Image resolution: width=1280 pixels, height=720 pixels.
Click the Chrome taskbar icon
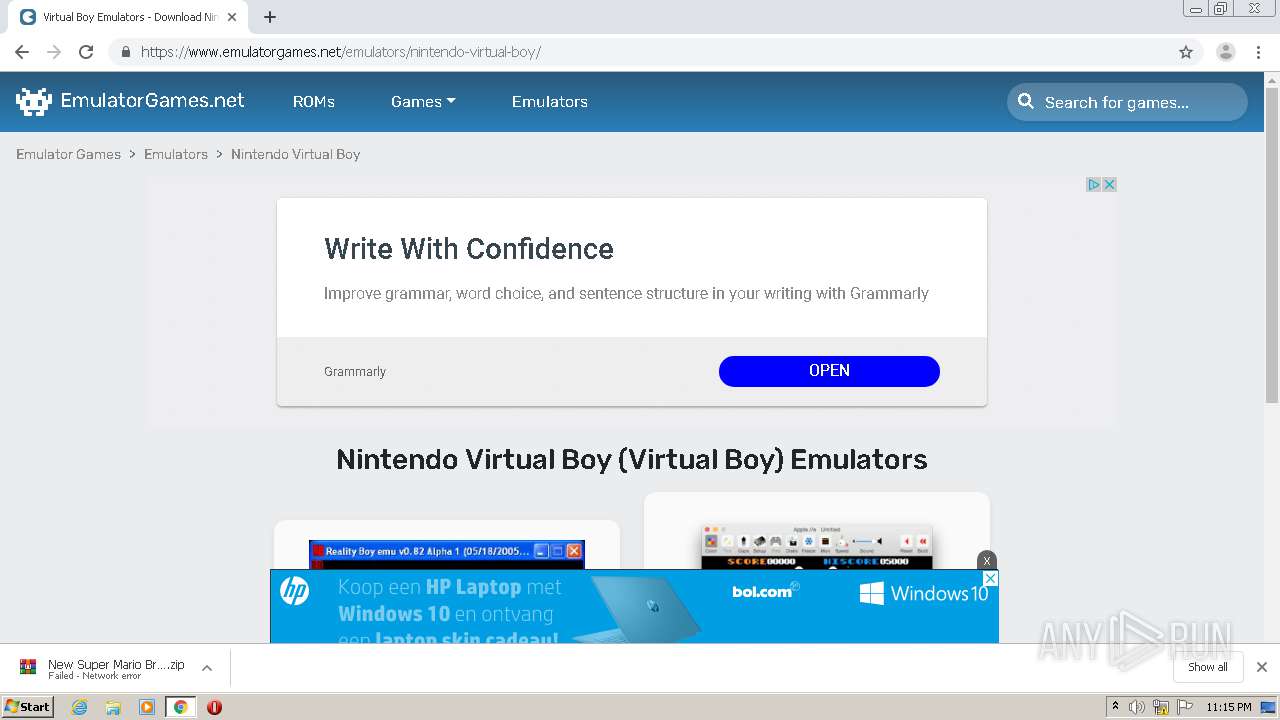(180, 707)
